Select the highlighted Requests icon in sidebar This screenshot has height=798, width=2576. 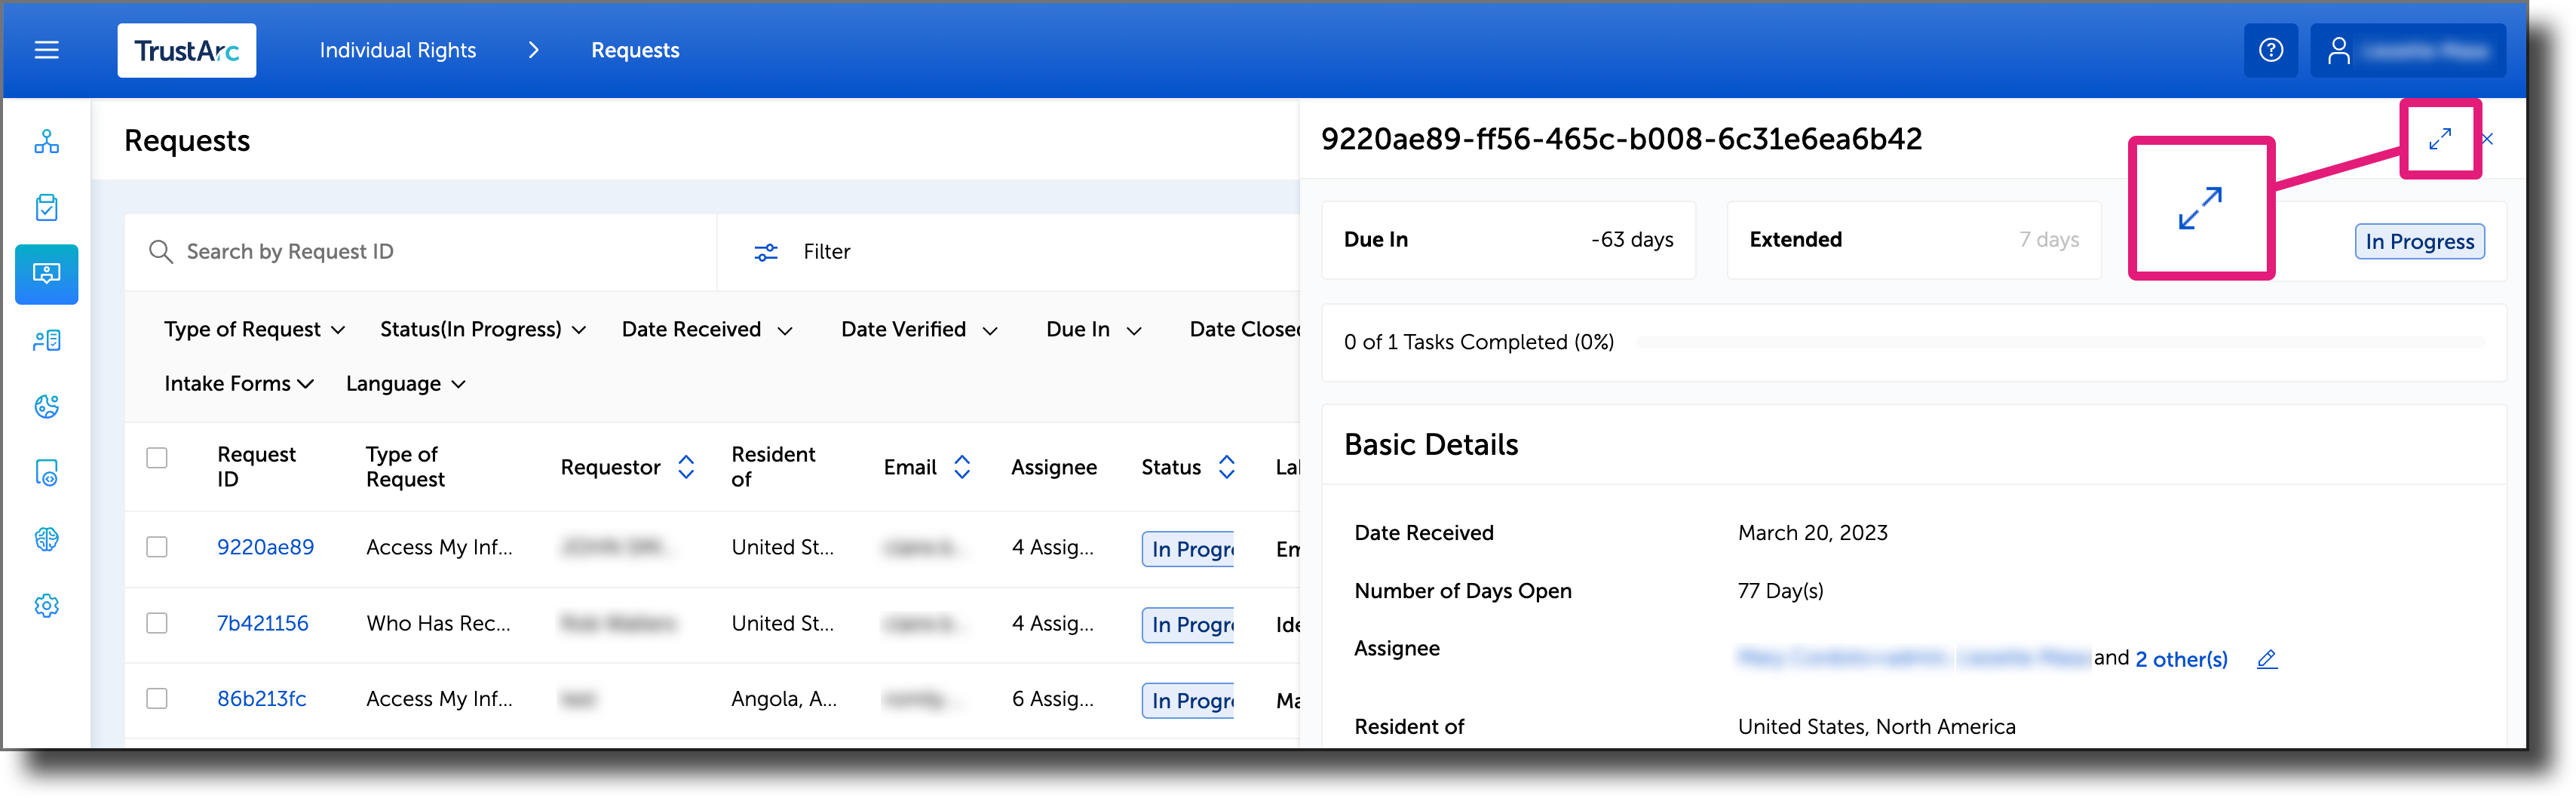[x=46, y=274]
